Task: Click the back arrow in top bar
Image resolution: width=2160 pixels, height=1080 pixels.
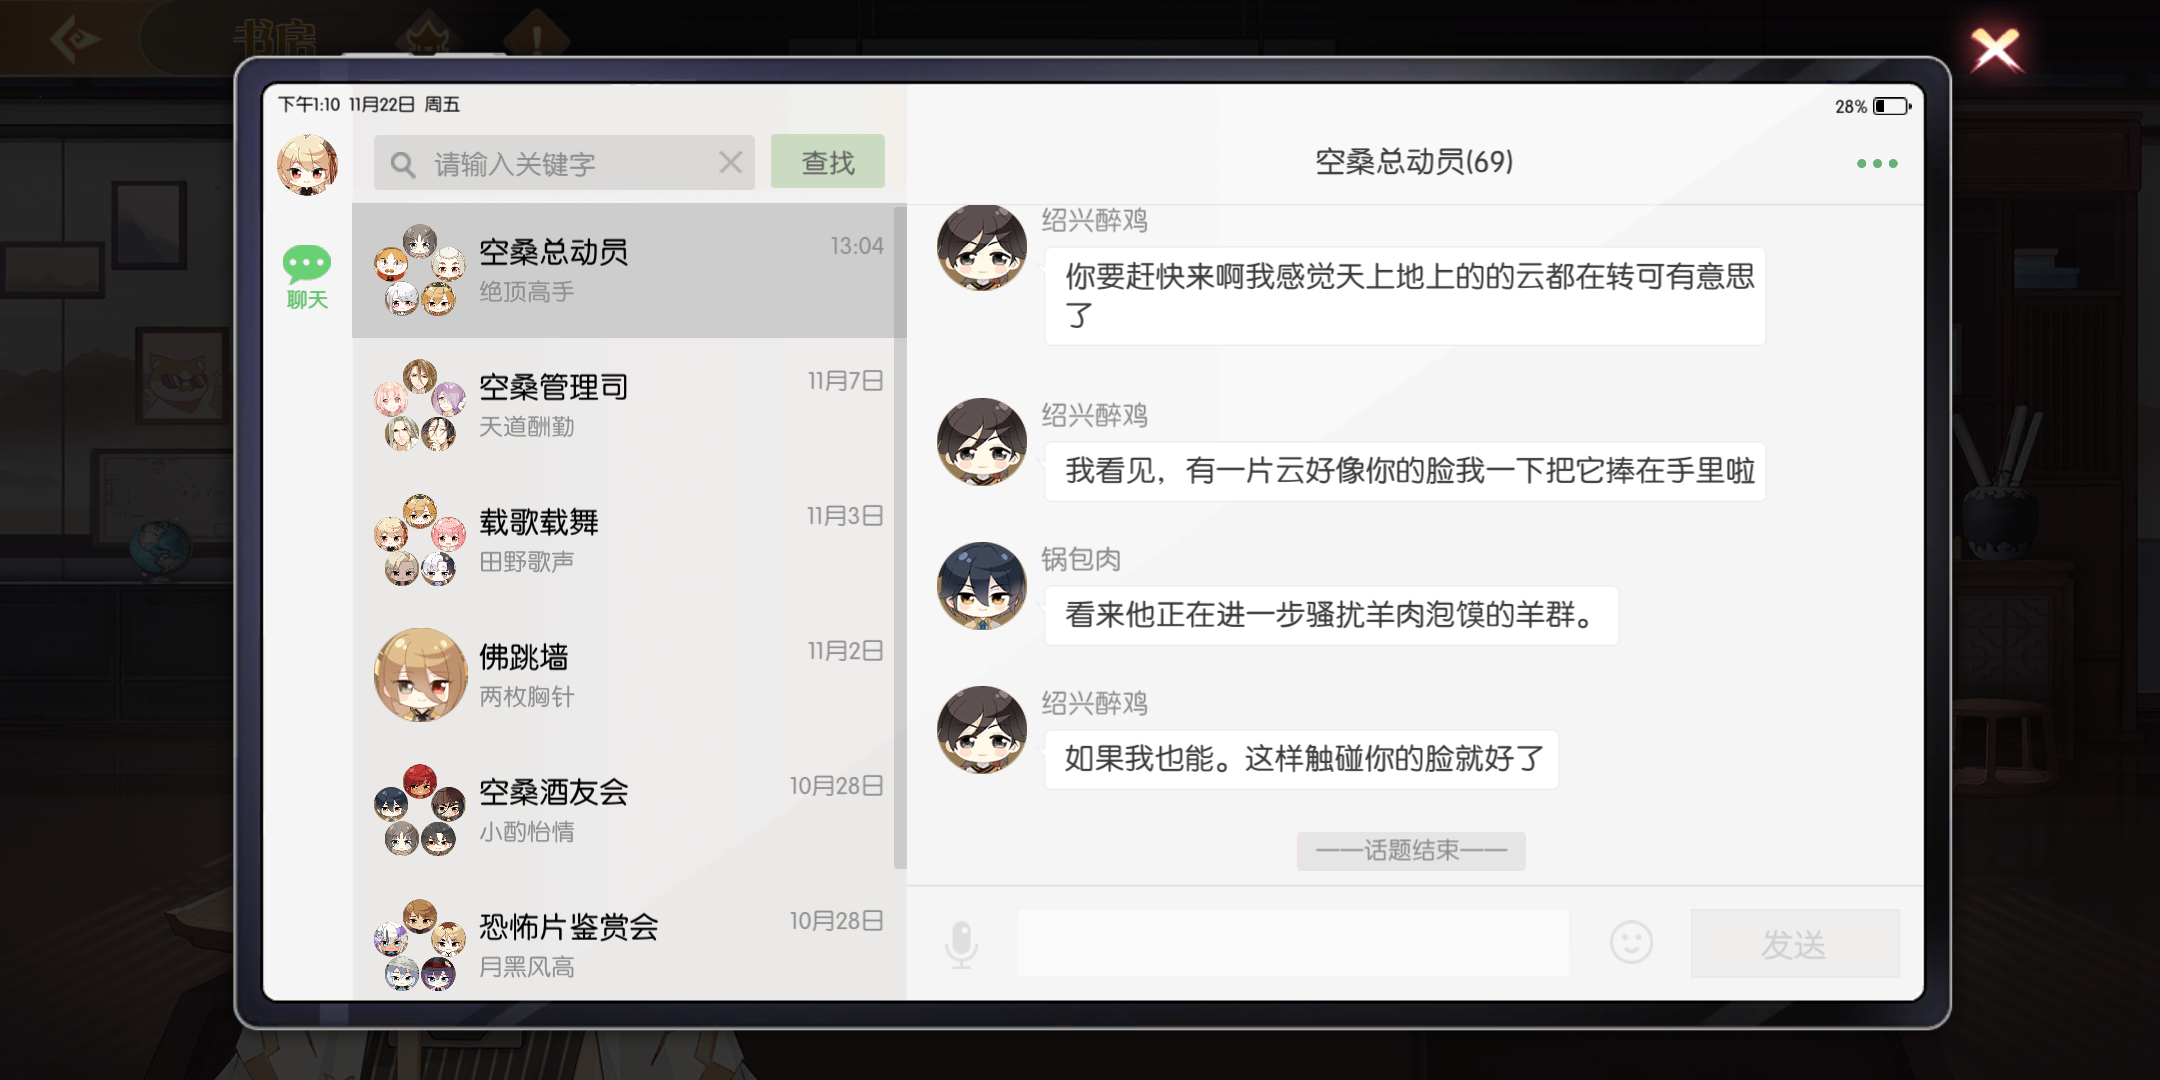Action: coord(76,40)
